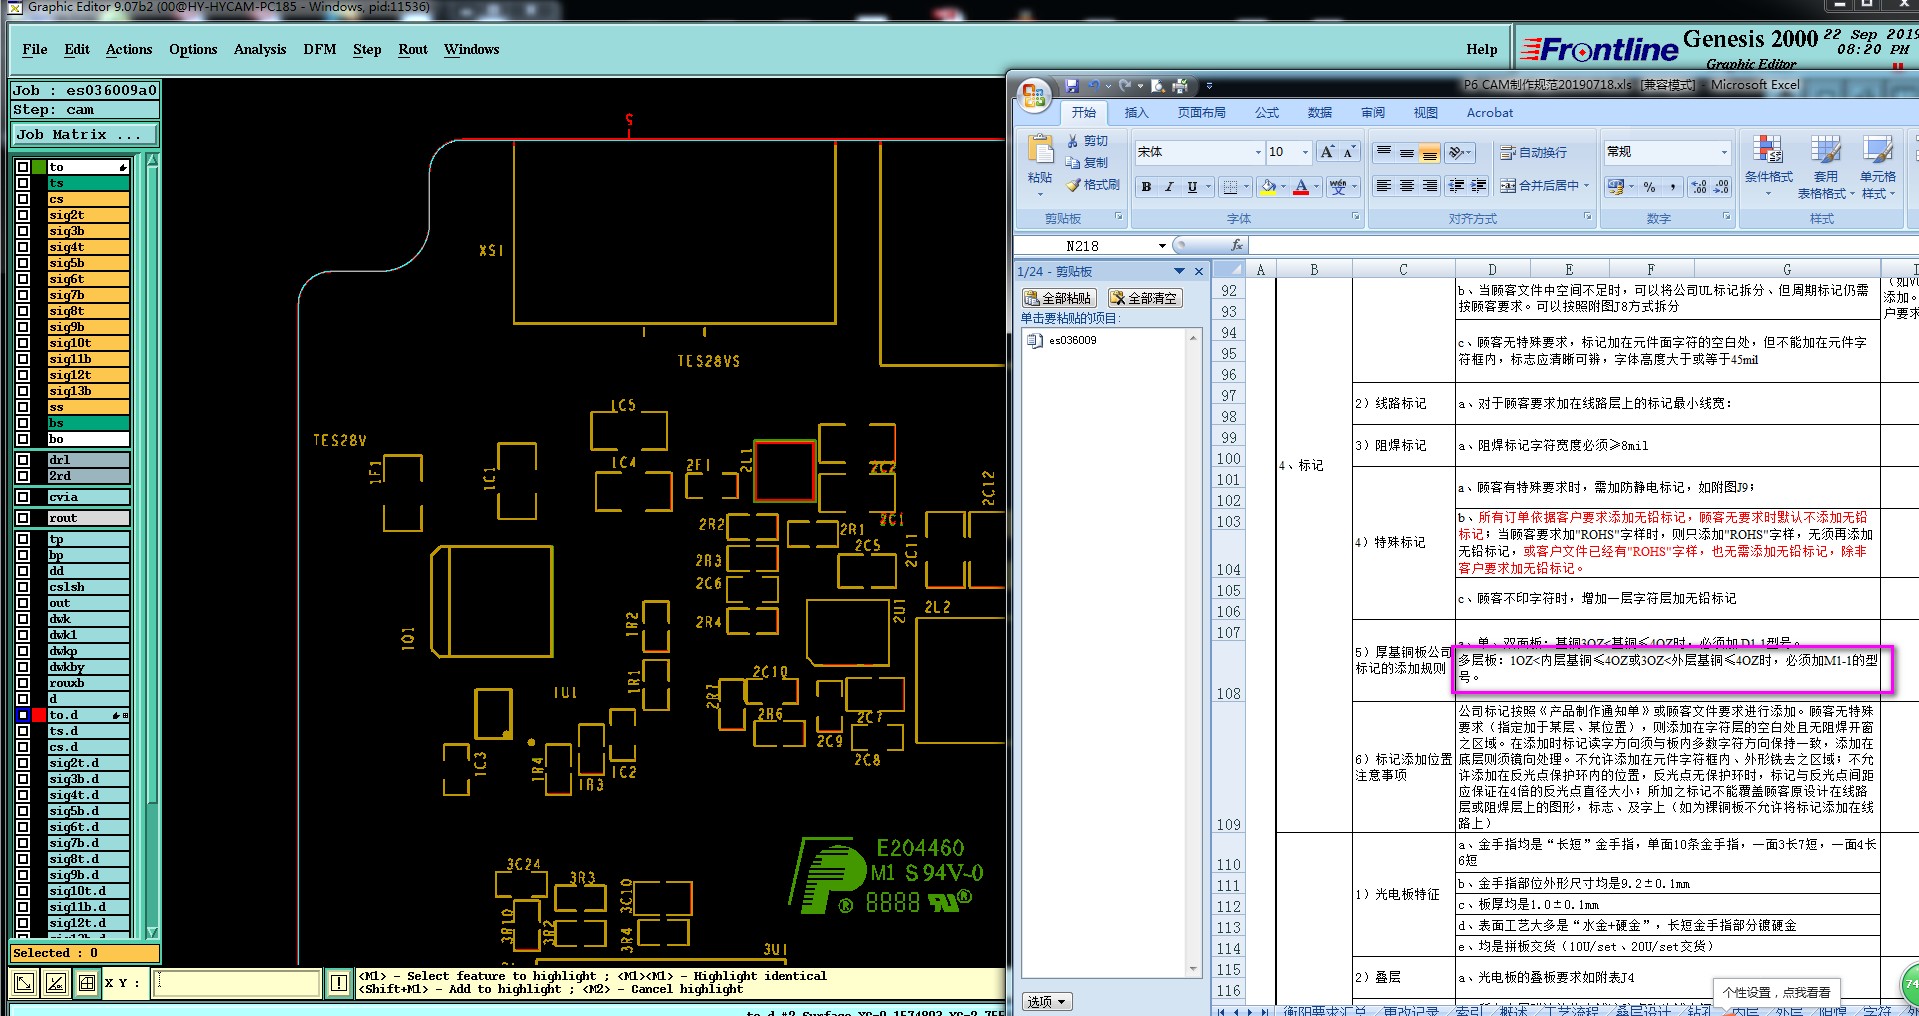The width and height of the screenshot is (1919, 1016).
Task: Click the Bold icon in Excel ribbon
Action: [x=1146, y=186]
